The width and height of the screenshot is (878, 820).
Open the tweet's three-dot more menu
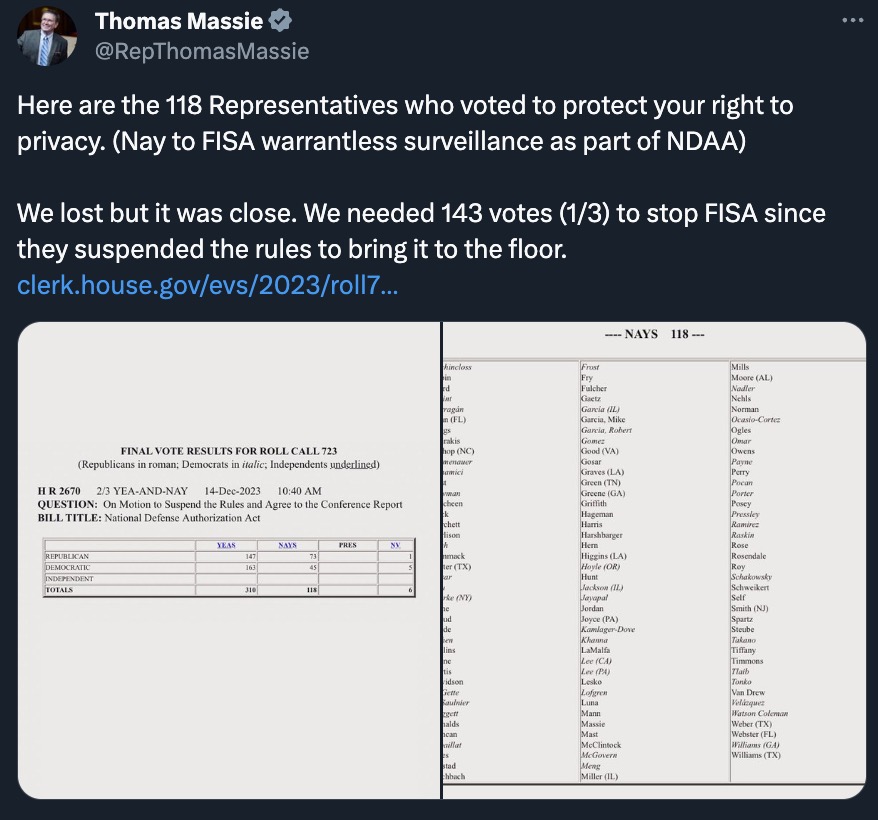[x=852, y=20]
